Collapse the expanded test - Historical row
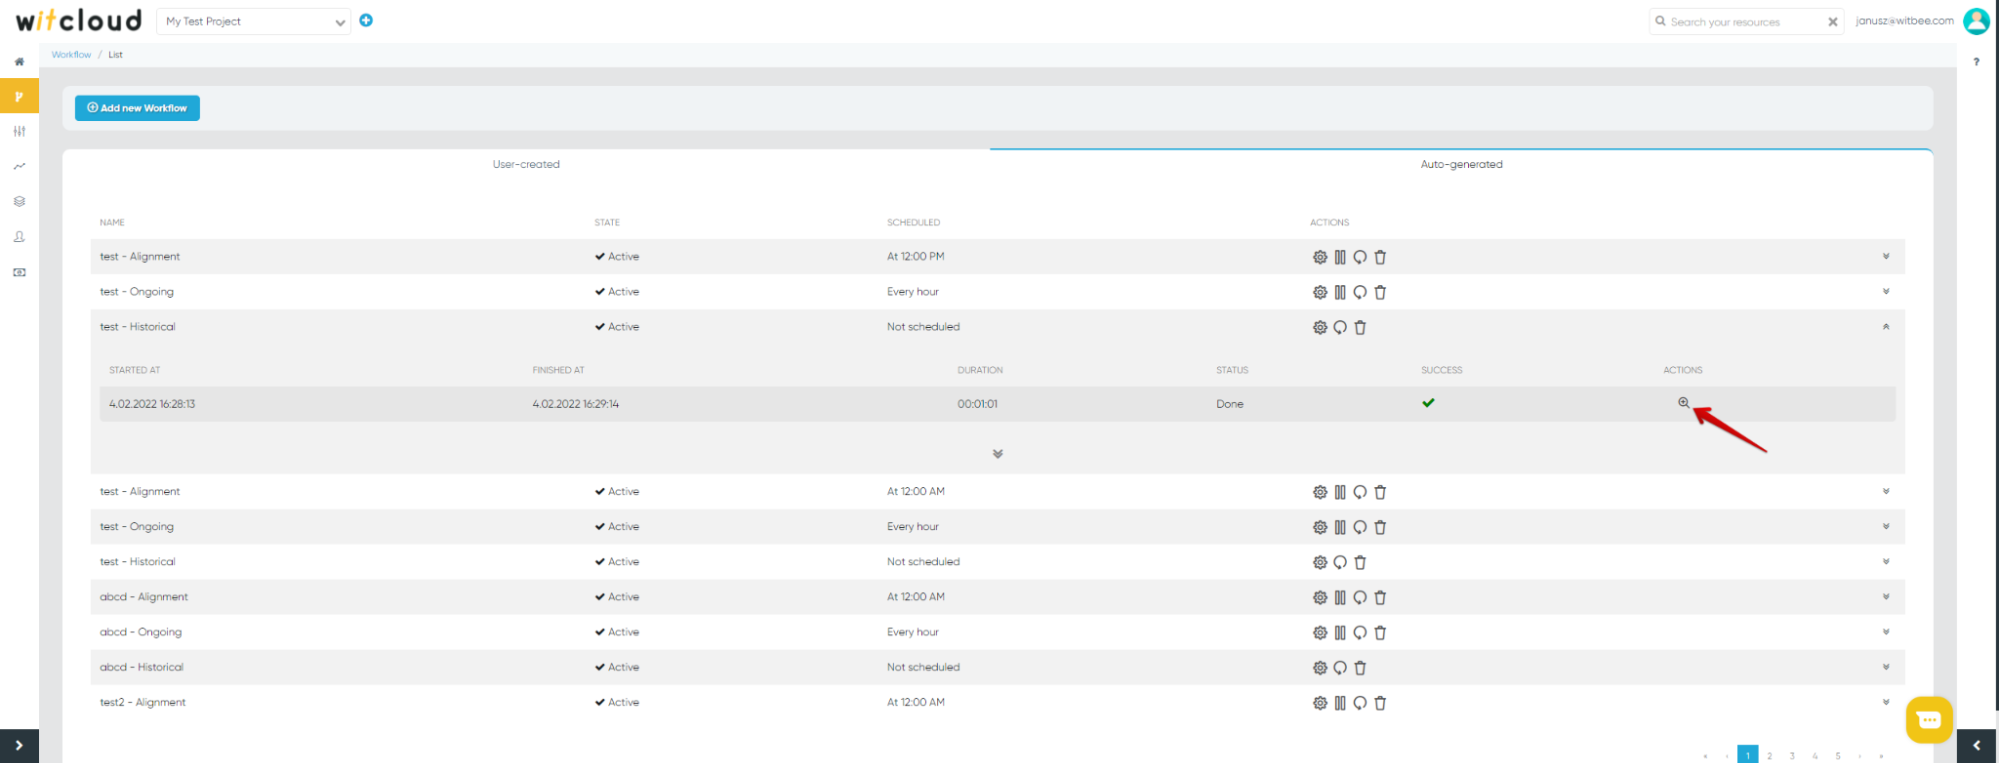The height and width of the screenshot is (764, 1999). (x=1886, y=326)
